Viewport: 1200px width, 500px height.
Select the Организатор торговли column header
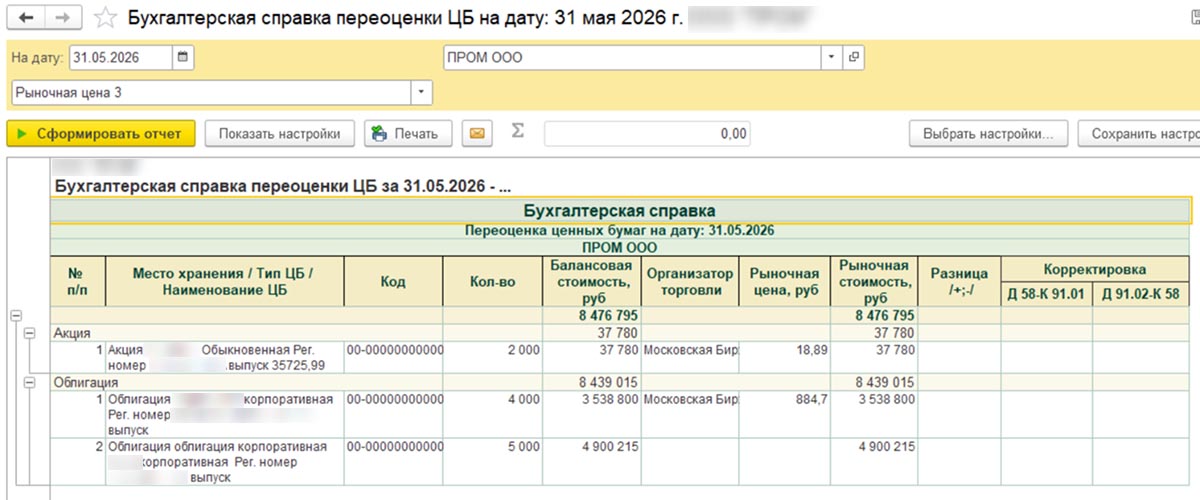point(690,283)
